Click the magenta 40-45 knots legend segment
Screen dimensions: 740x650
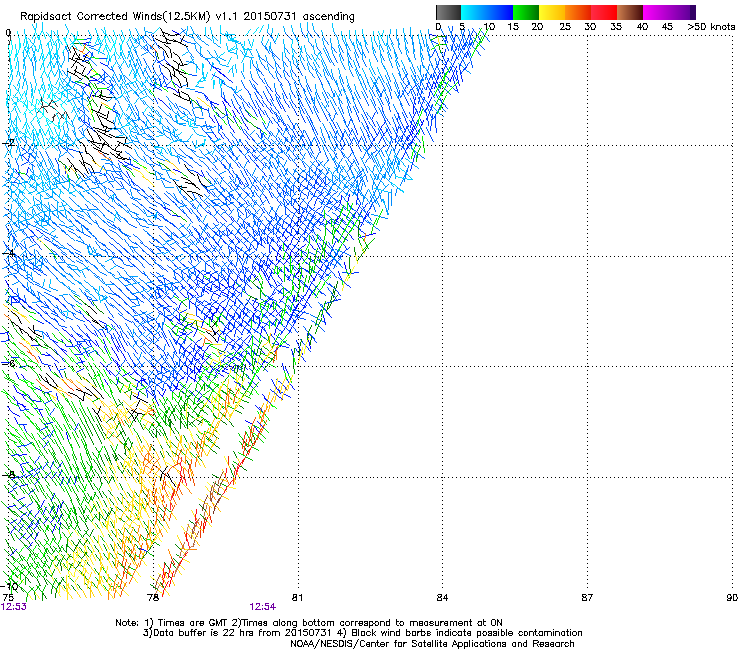tap(656, 12)
